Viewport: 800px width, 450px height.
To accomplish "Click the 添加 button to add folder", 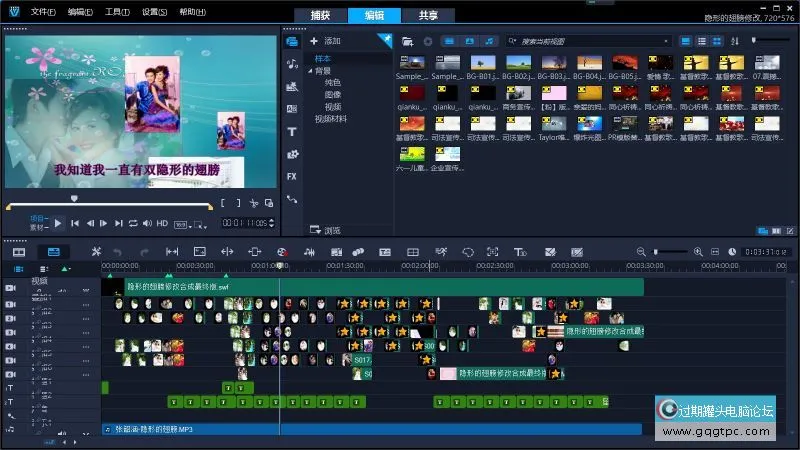I will [326, 41].
